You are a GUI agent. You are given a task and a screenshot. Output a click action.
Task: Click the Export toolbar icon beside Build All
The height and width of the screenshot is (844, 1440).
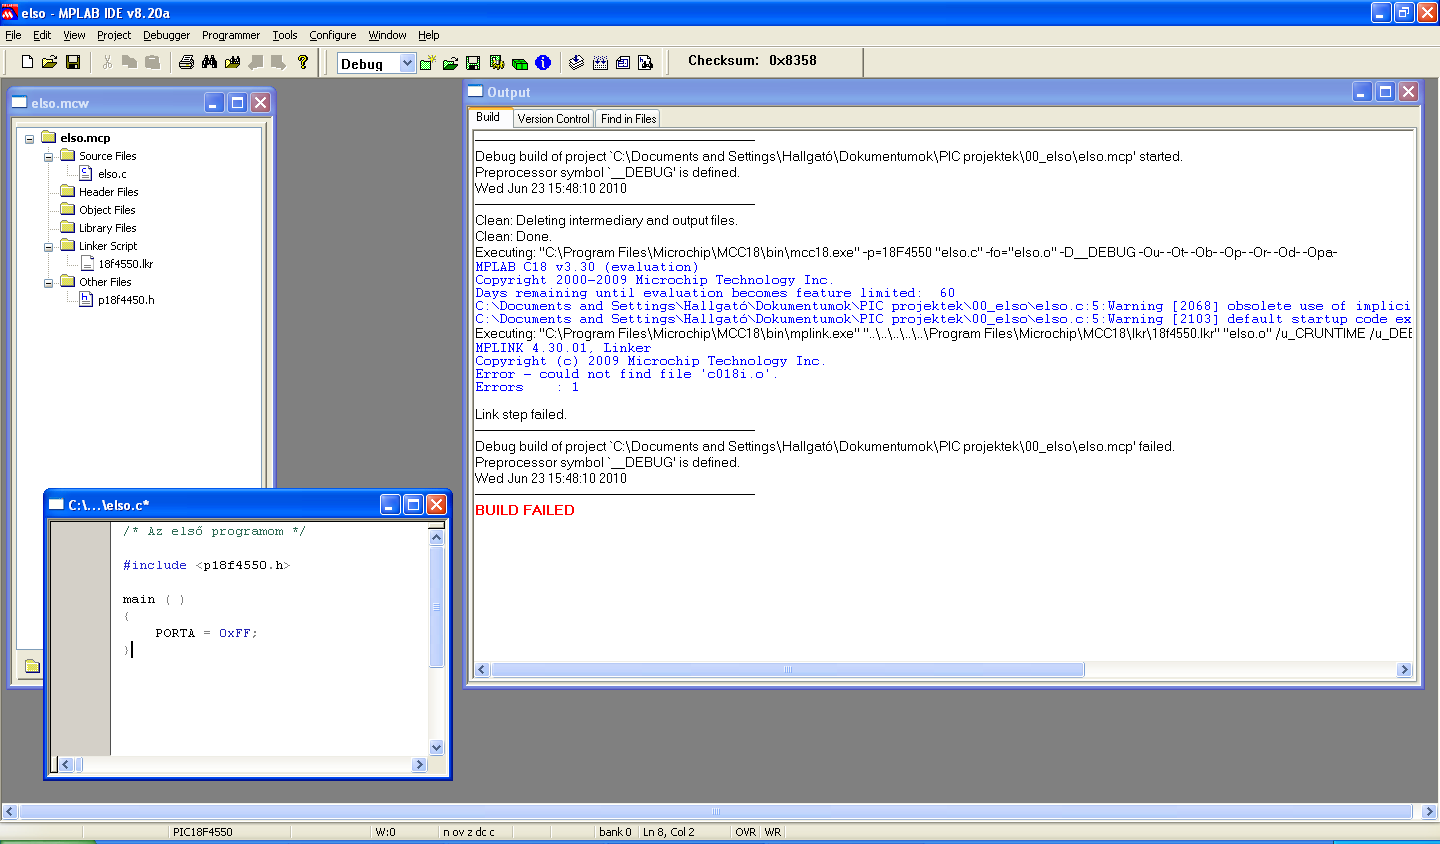tap(623, 63)
